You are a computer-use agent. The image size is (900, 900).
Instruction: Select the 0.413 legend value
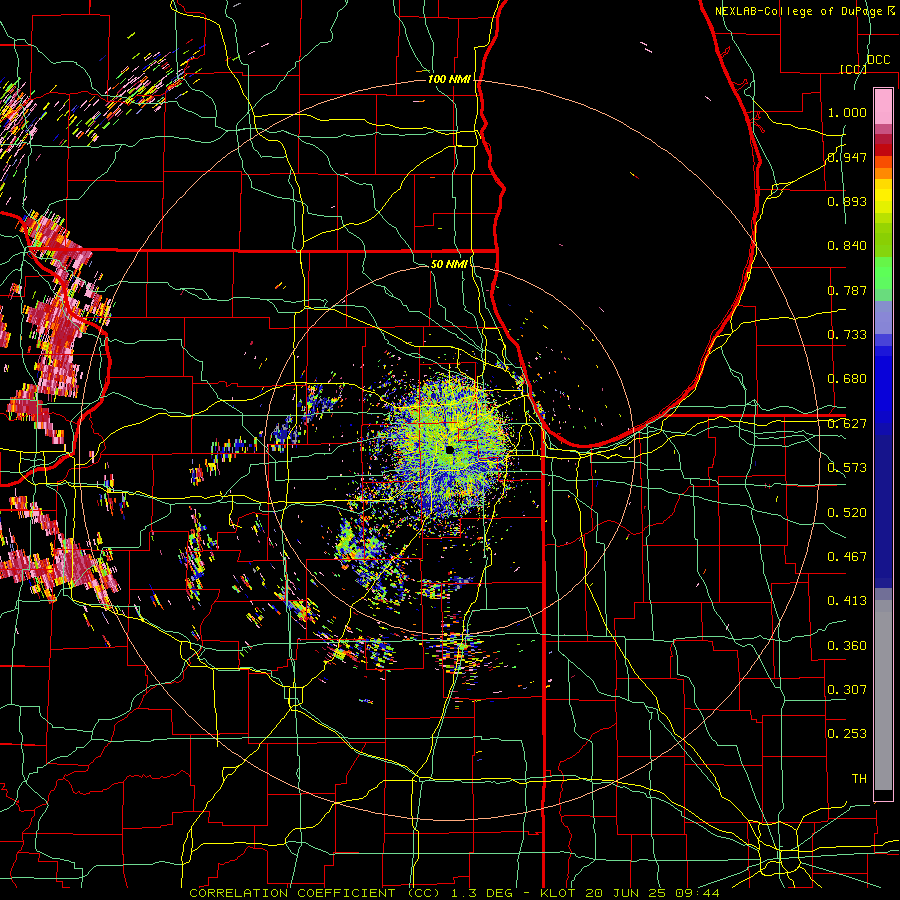[x=847, y=601]
